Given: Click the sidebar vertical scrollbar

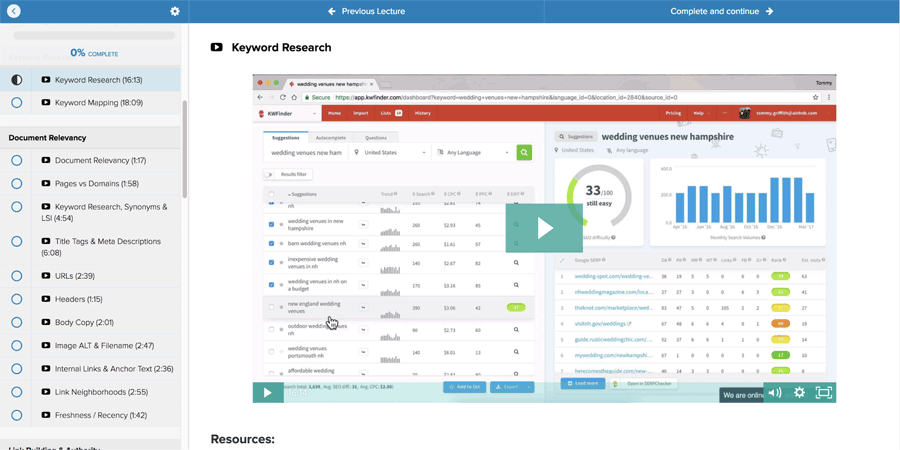Looking at the screenshot, I should click(184, 149).
